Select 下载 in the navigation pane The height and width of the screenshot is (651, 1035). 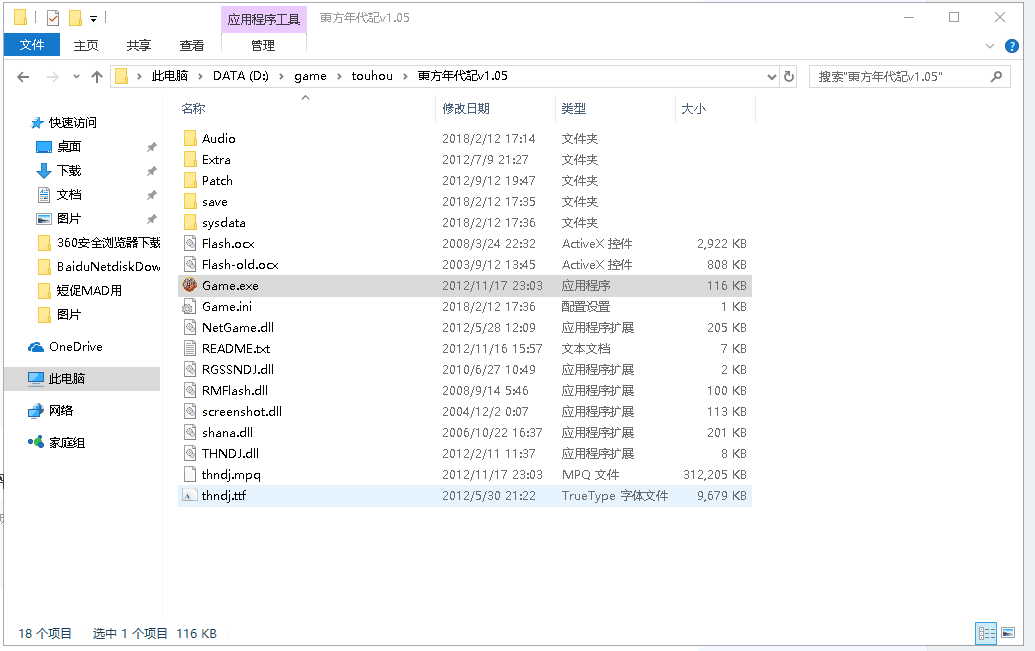pyautogui.click(x=69, y=171)
